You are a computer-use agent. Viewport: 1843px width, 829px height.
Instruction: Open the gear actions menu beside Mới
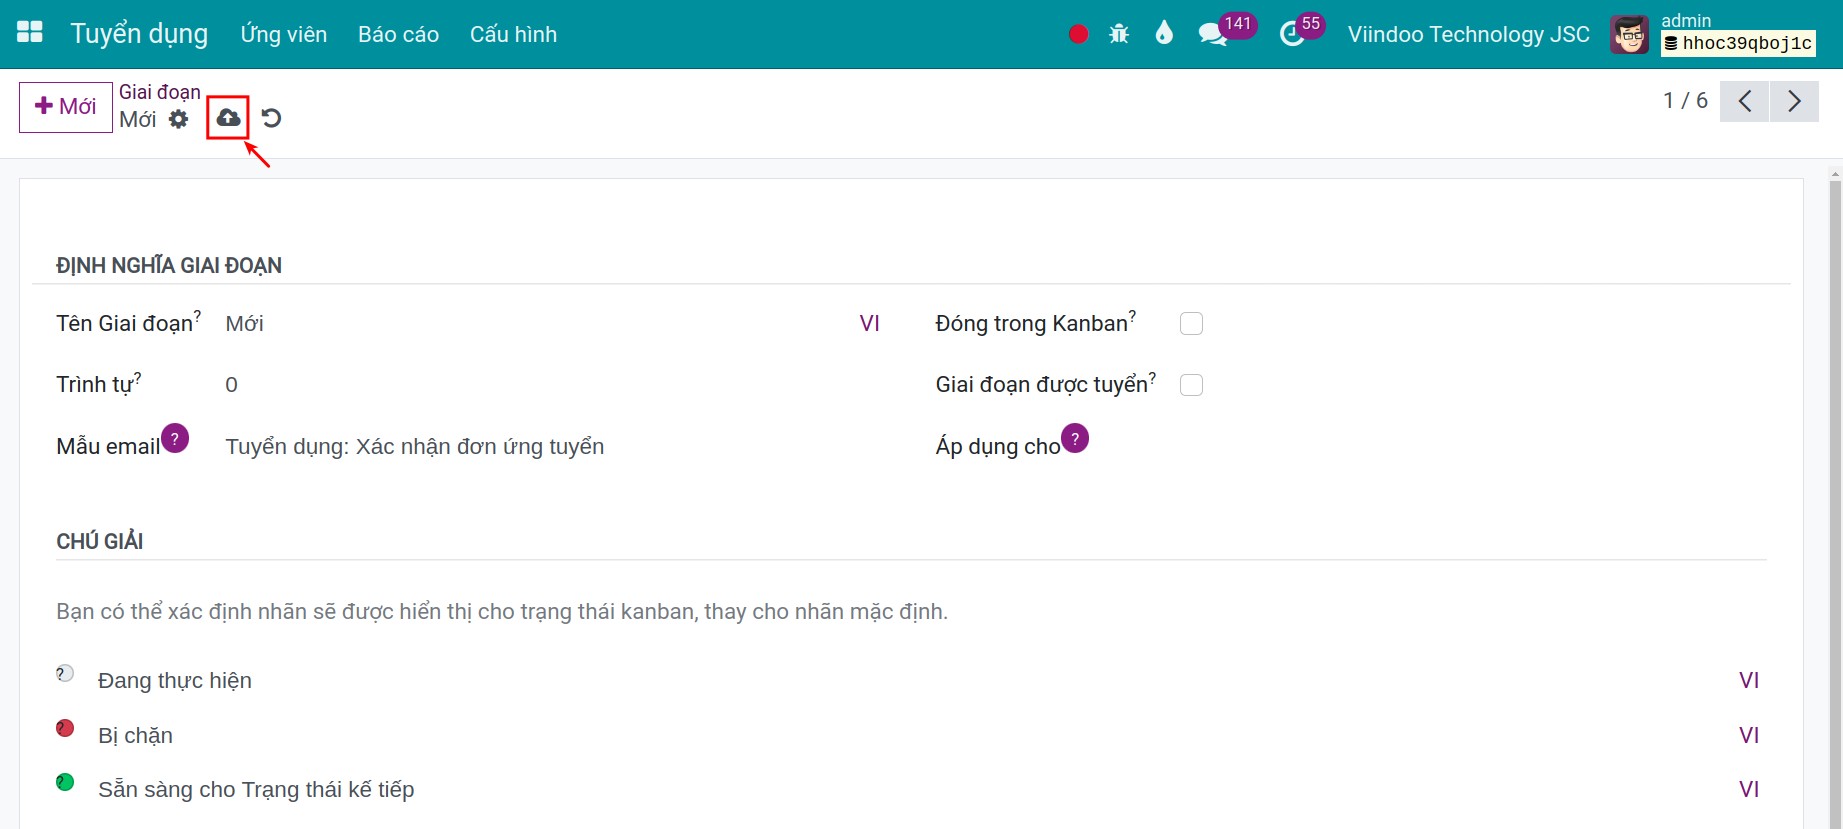tap(178, 119)
